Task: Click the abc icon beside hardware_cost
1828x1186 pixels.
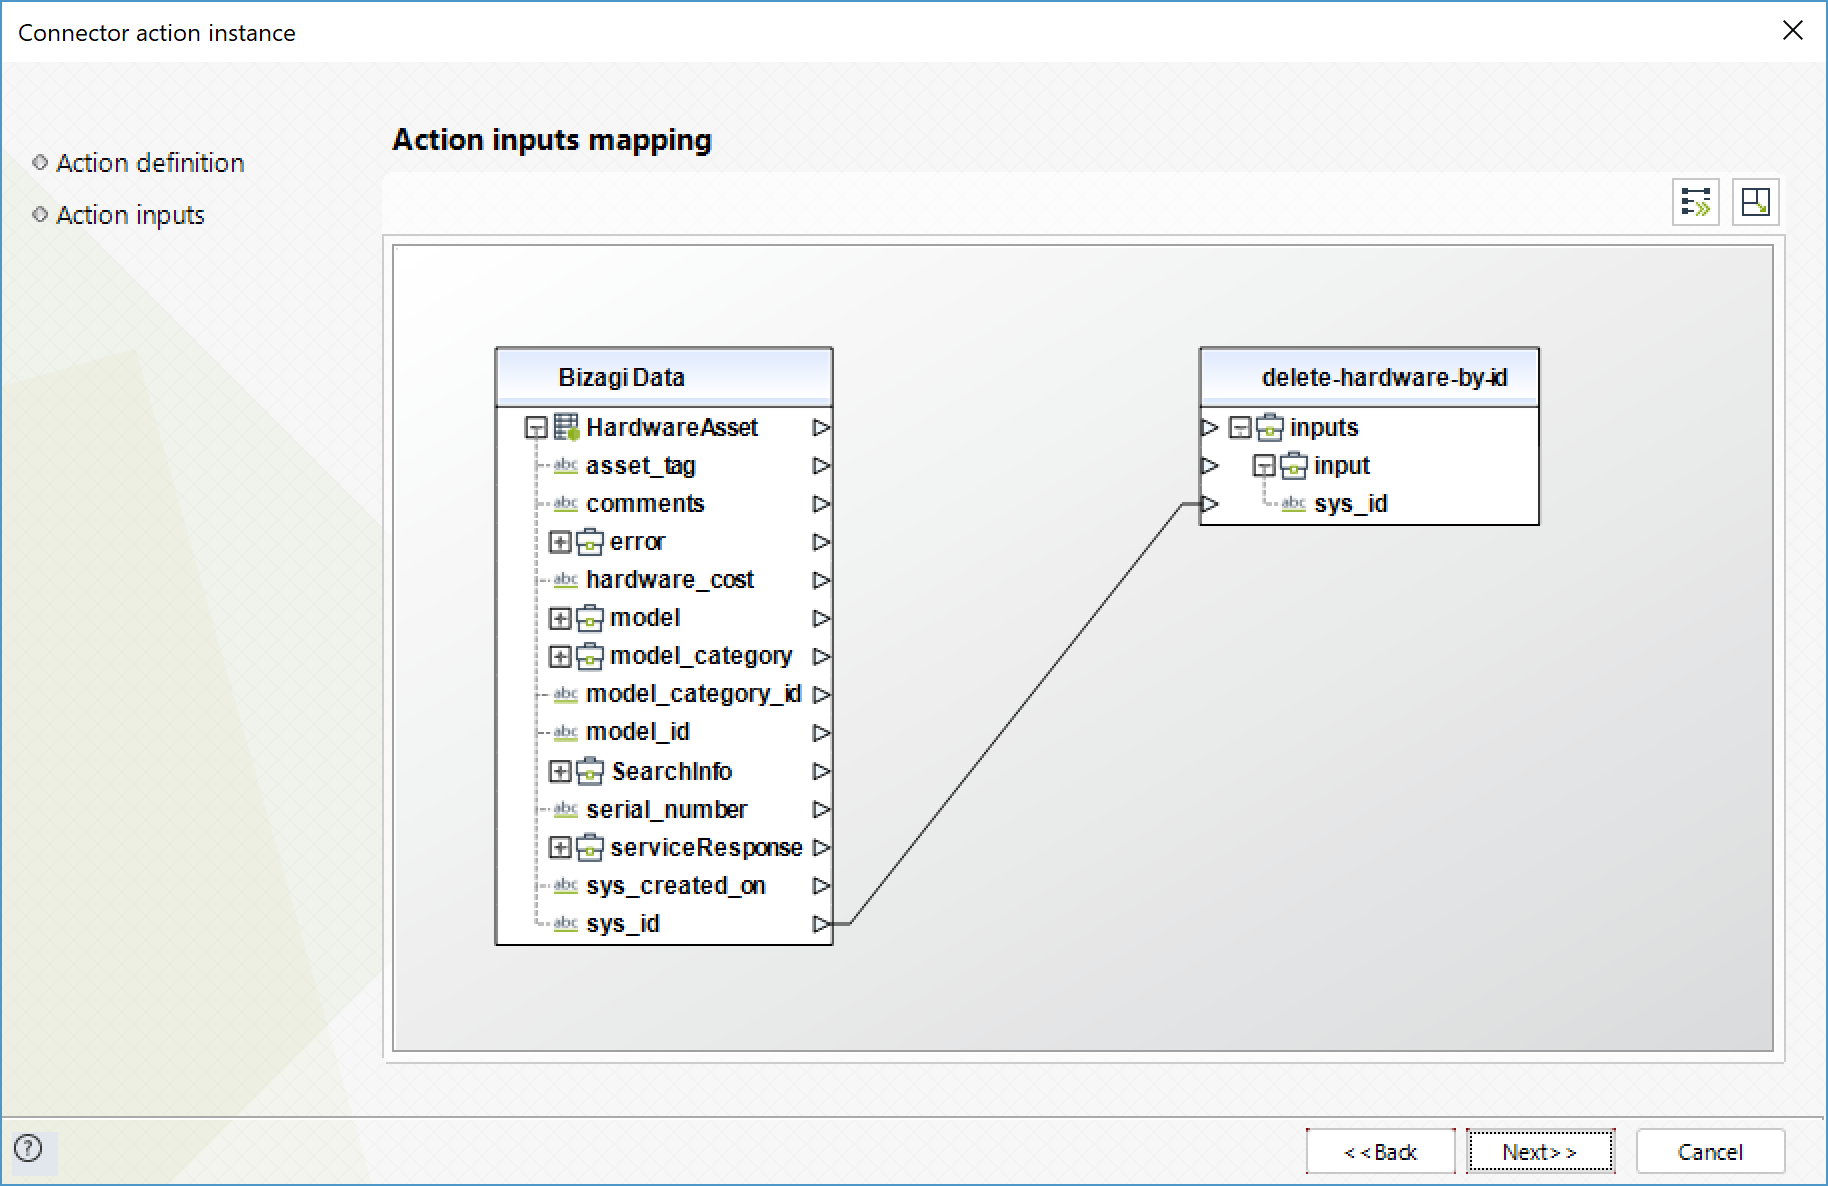Action: [566, 580]
